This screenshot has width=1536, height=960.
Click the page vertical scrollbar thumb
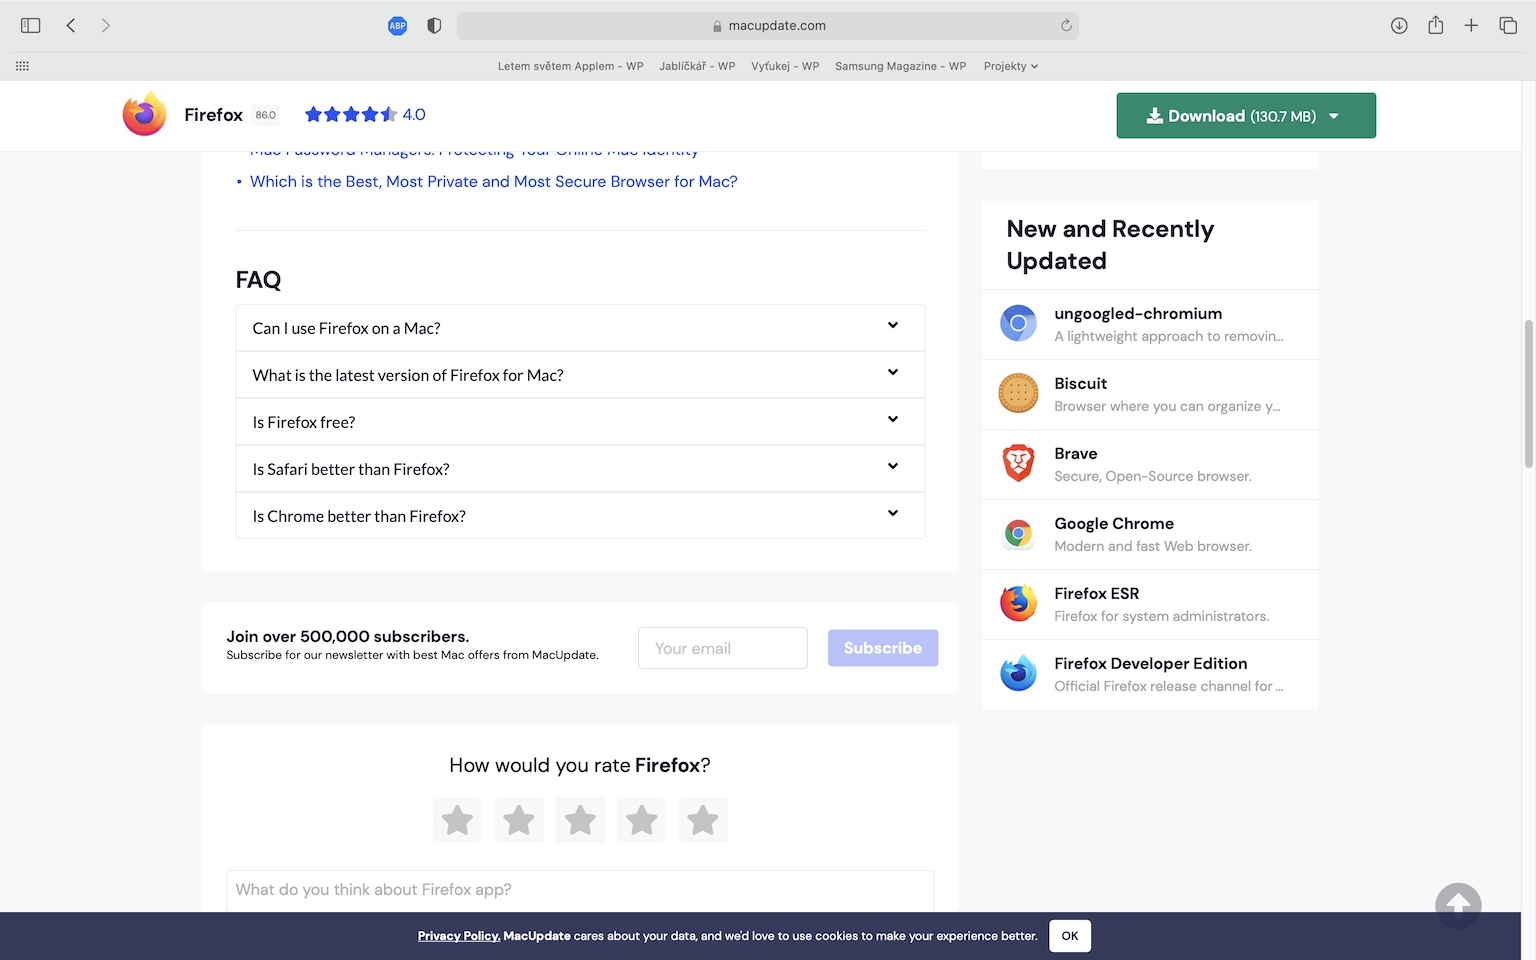[1528, 393]
